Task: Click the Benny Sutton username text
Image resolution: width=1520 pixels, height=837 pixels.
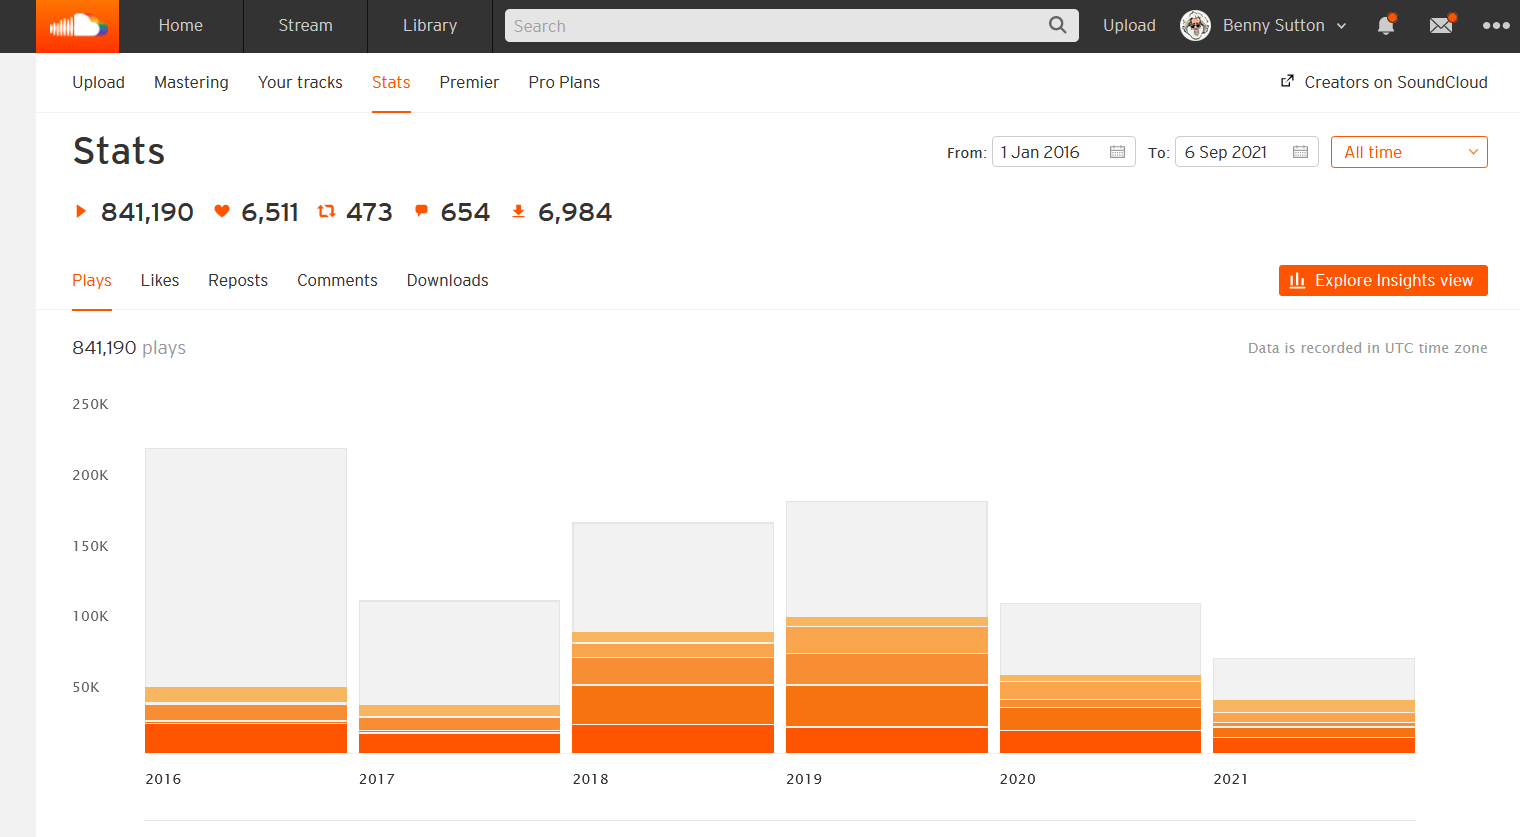Action: point(1273,26)
